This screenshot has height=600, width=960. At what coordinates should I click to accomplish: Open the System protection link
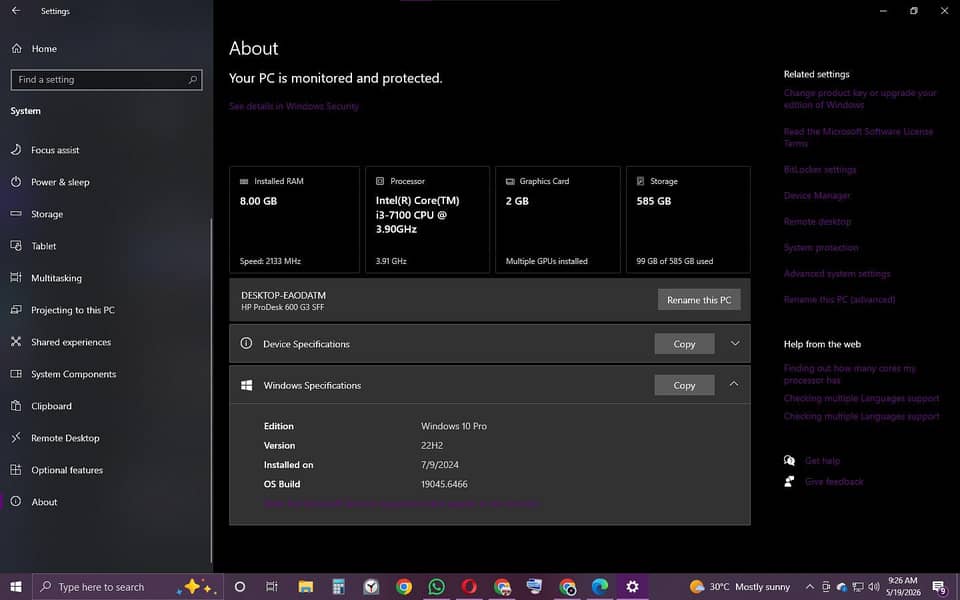821,247
